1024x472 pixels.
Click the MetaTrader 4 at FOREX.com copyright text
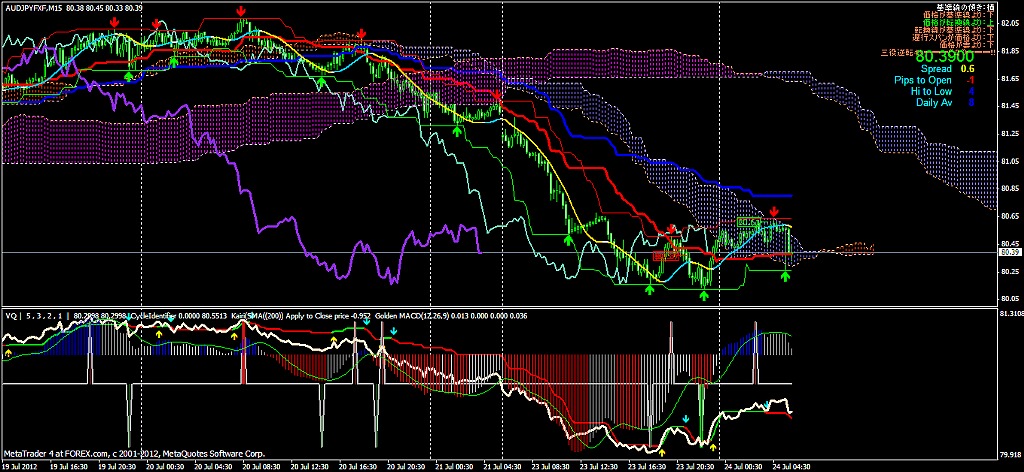(134, 454)
